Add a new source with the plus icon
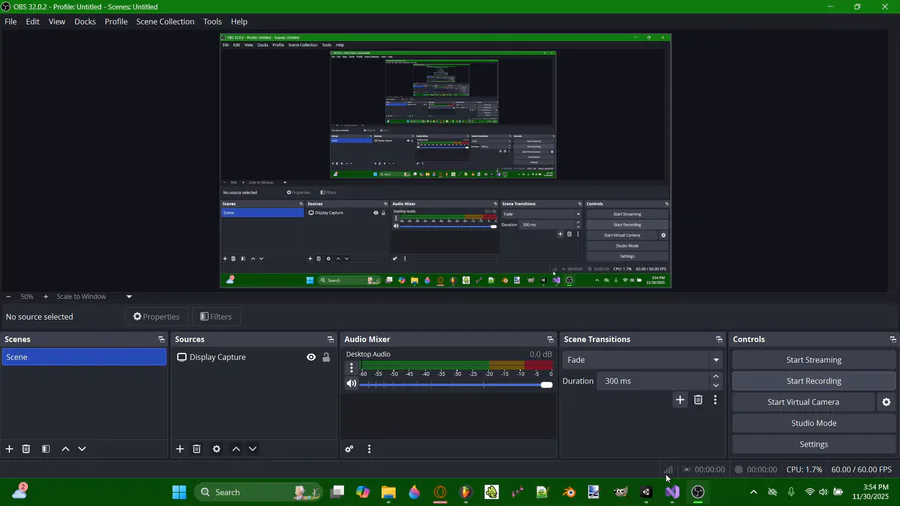The height and width of the screenshot is (506, 900). pyautogui.click(x=180, y=449)
